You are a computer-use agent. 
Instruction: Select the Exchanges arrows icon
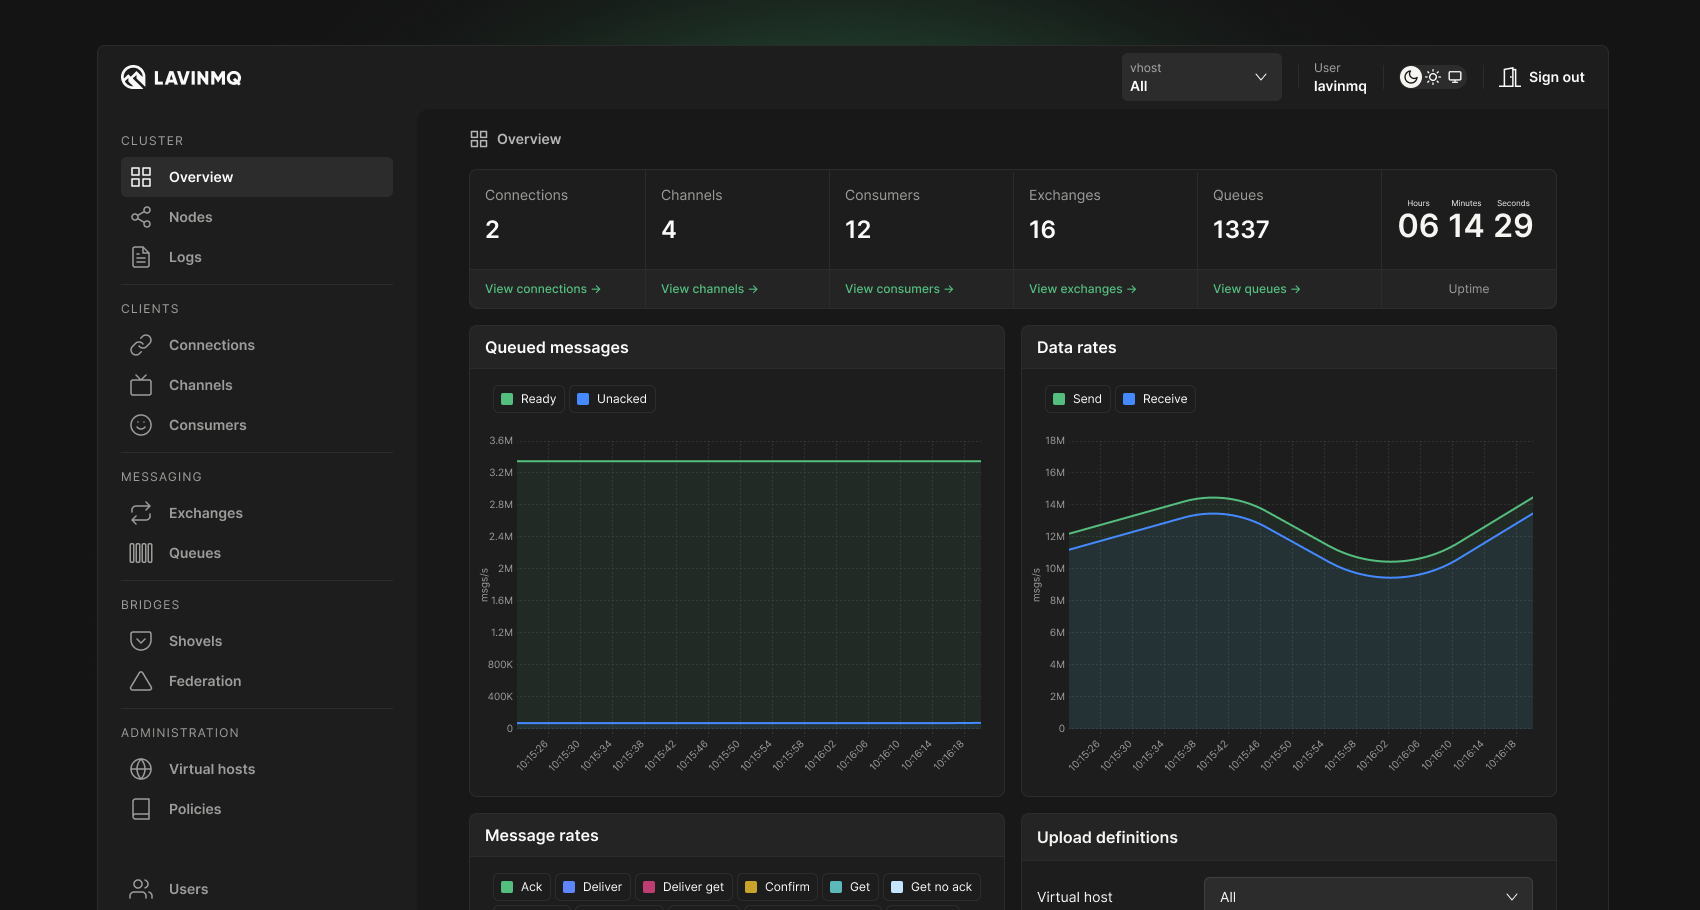pyautogui.click(x=141, y=512)
